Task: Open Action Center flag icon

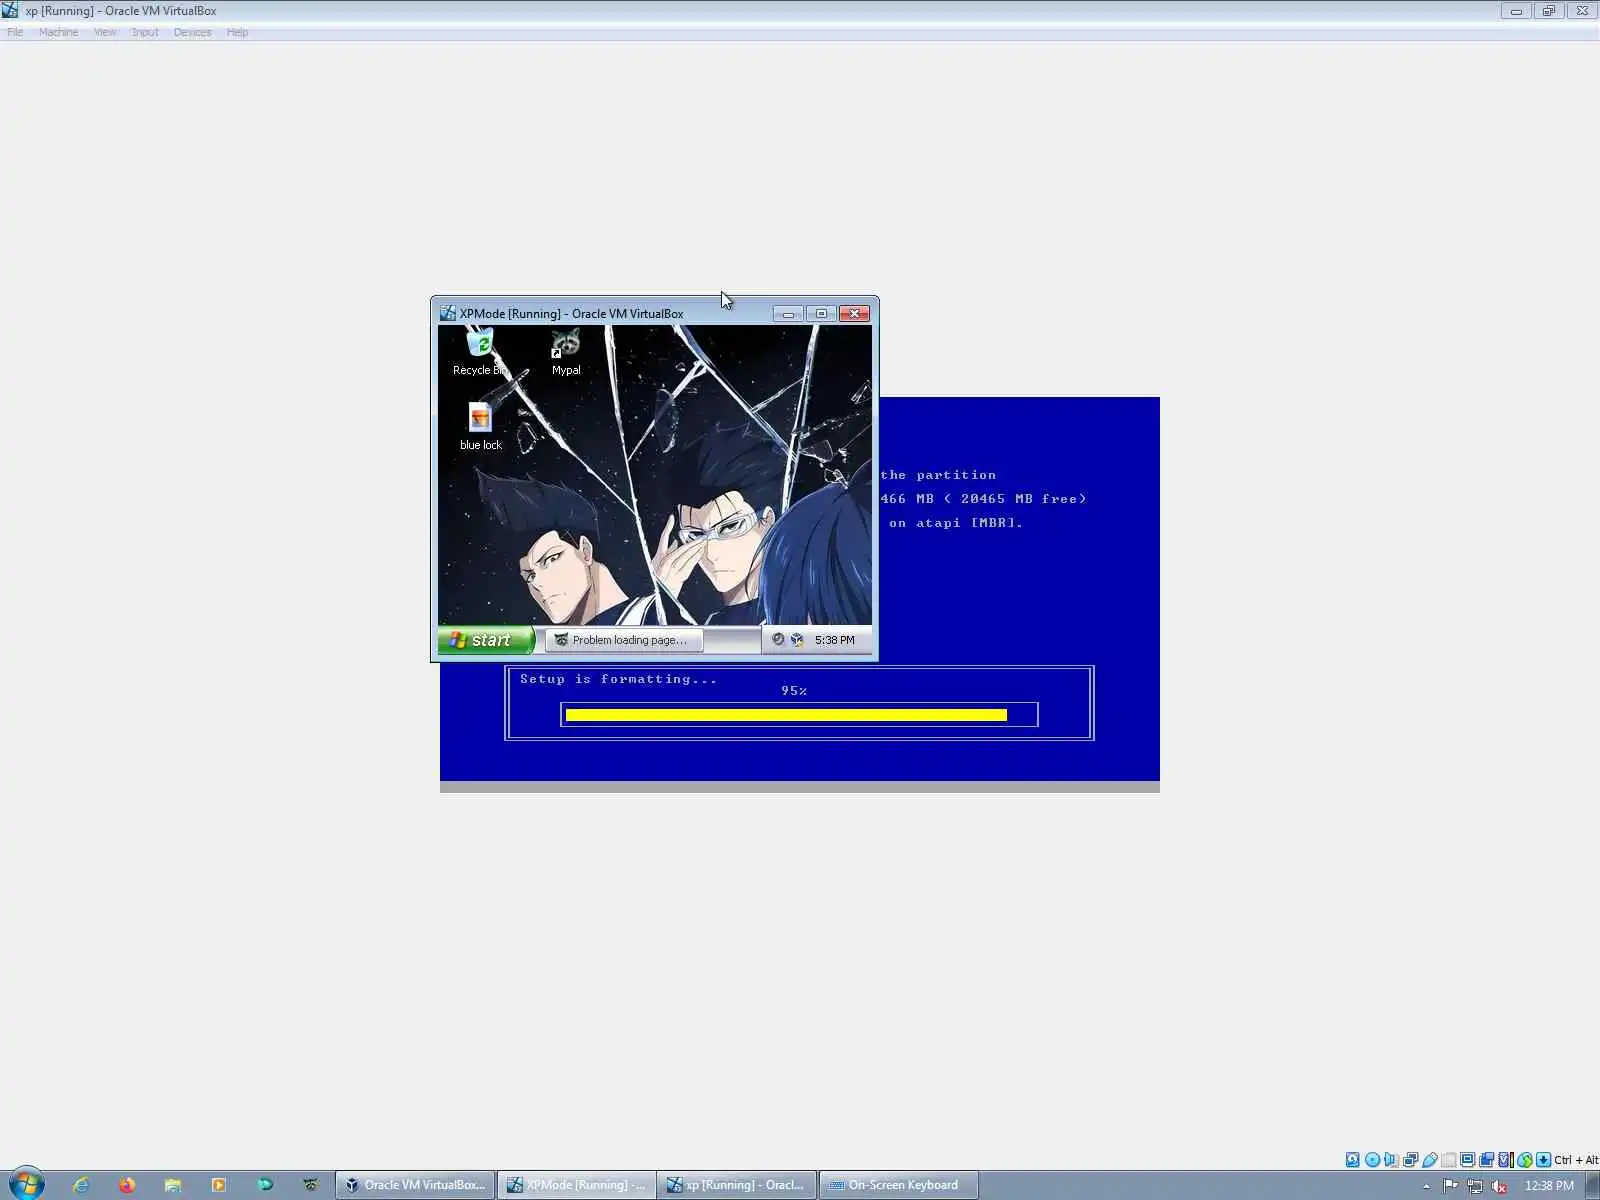Action: tap(1450, 1186)
